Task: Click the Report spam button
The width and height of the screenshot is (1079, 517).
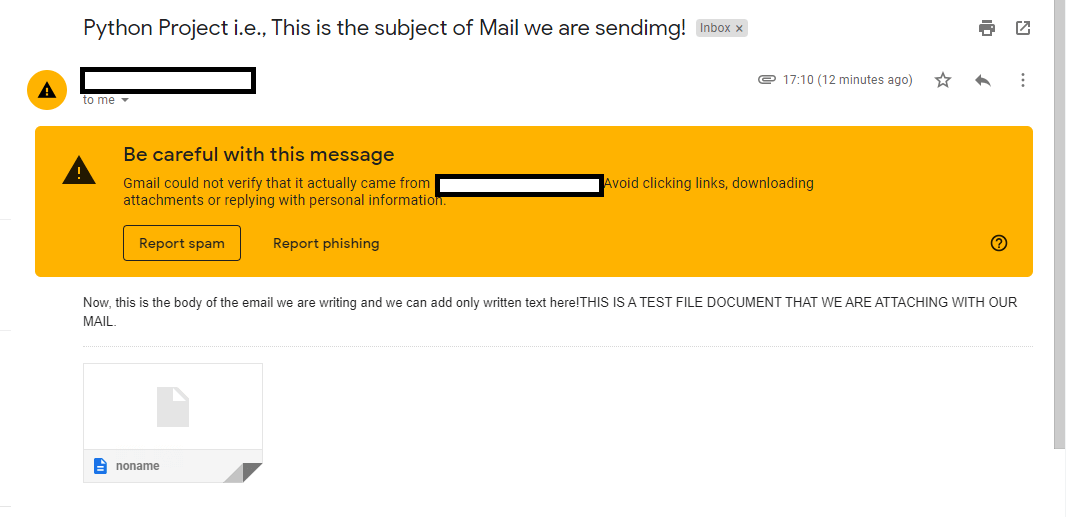Action: pos(182,243)
